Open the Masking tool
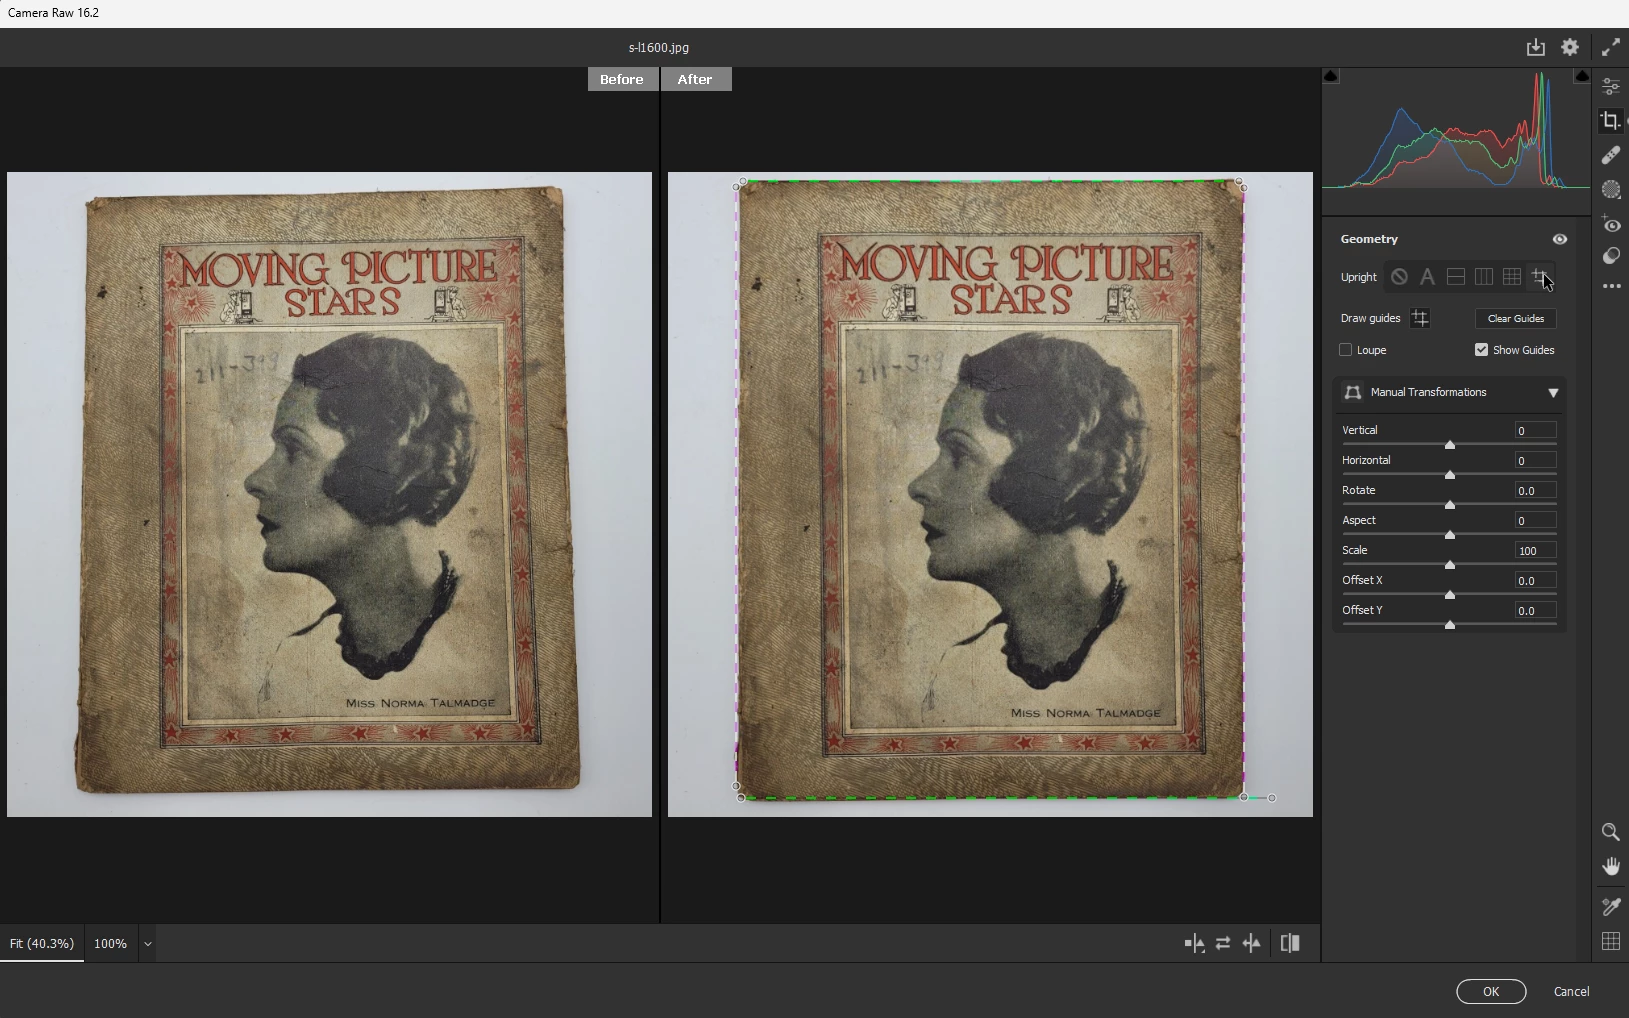This screenshot has height=1018, width=1629. pos(1610,189)
